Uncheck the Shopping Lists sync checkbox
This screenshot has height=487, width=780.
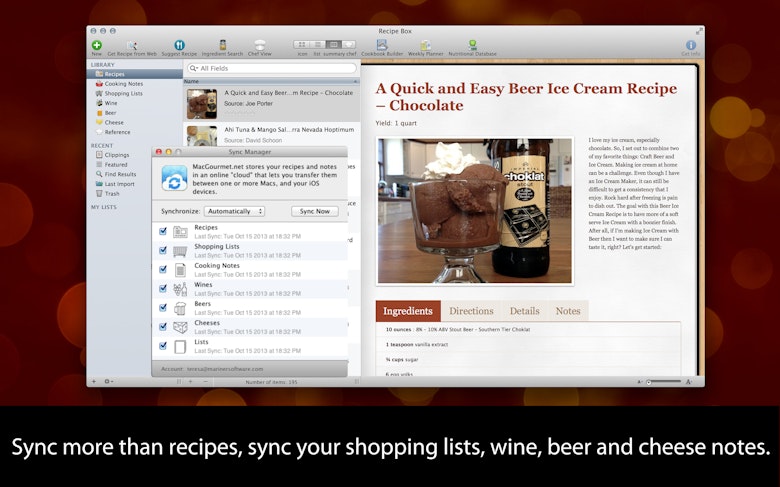163,250
